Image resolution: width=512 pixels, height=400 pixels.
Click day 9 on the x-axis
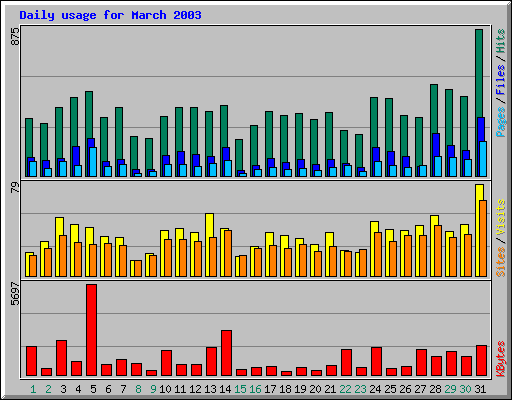153,389
